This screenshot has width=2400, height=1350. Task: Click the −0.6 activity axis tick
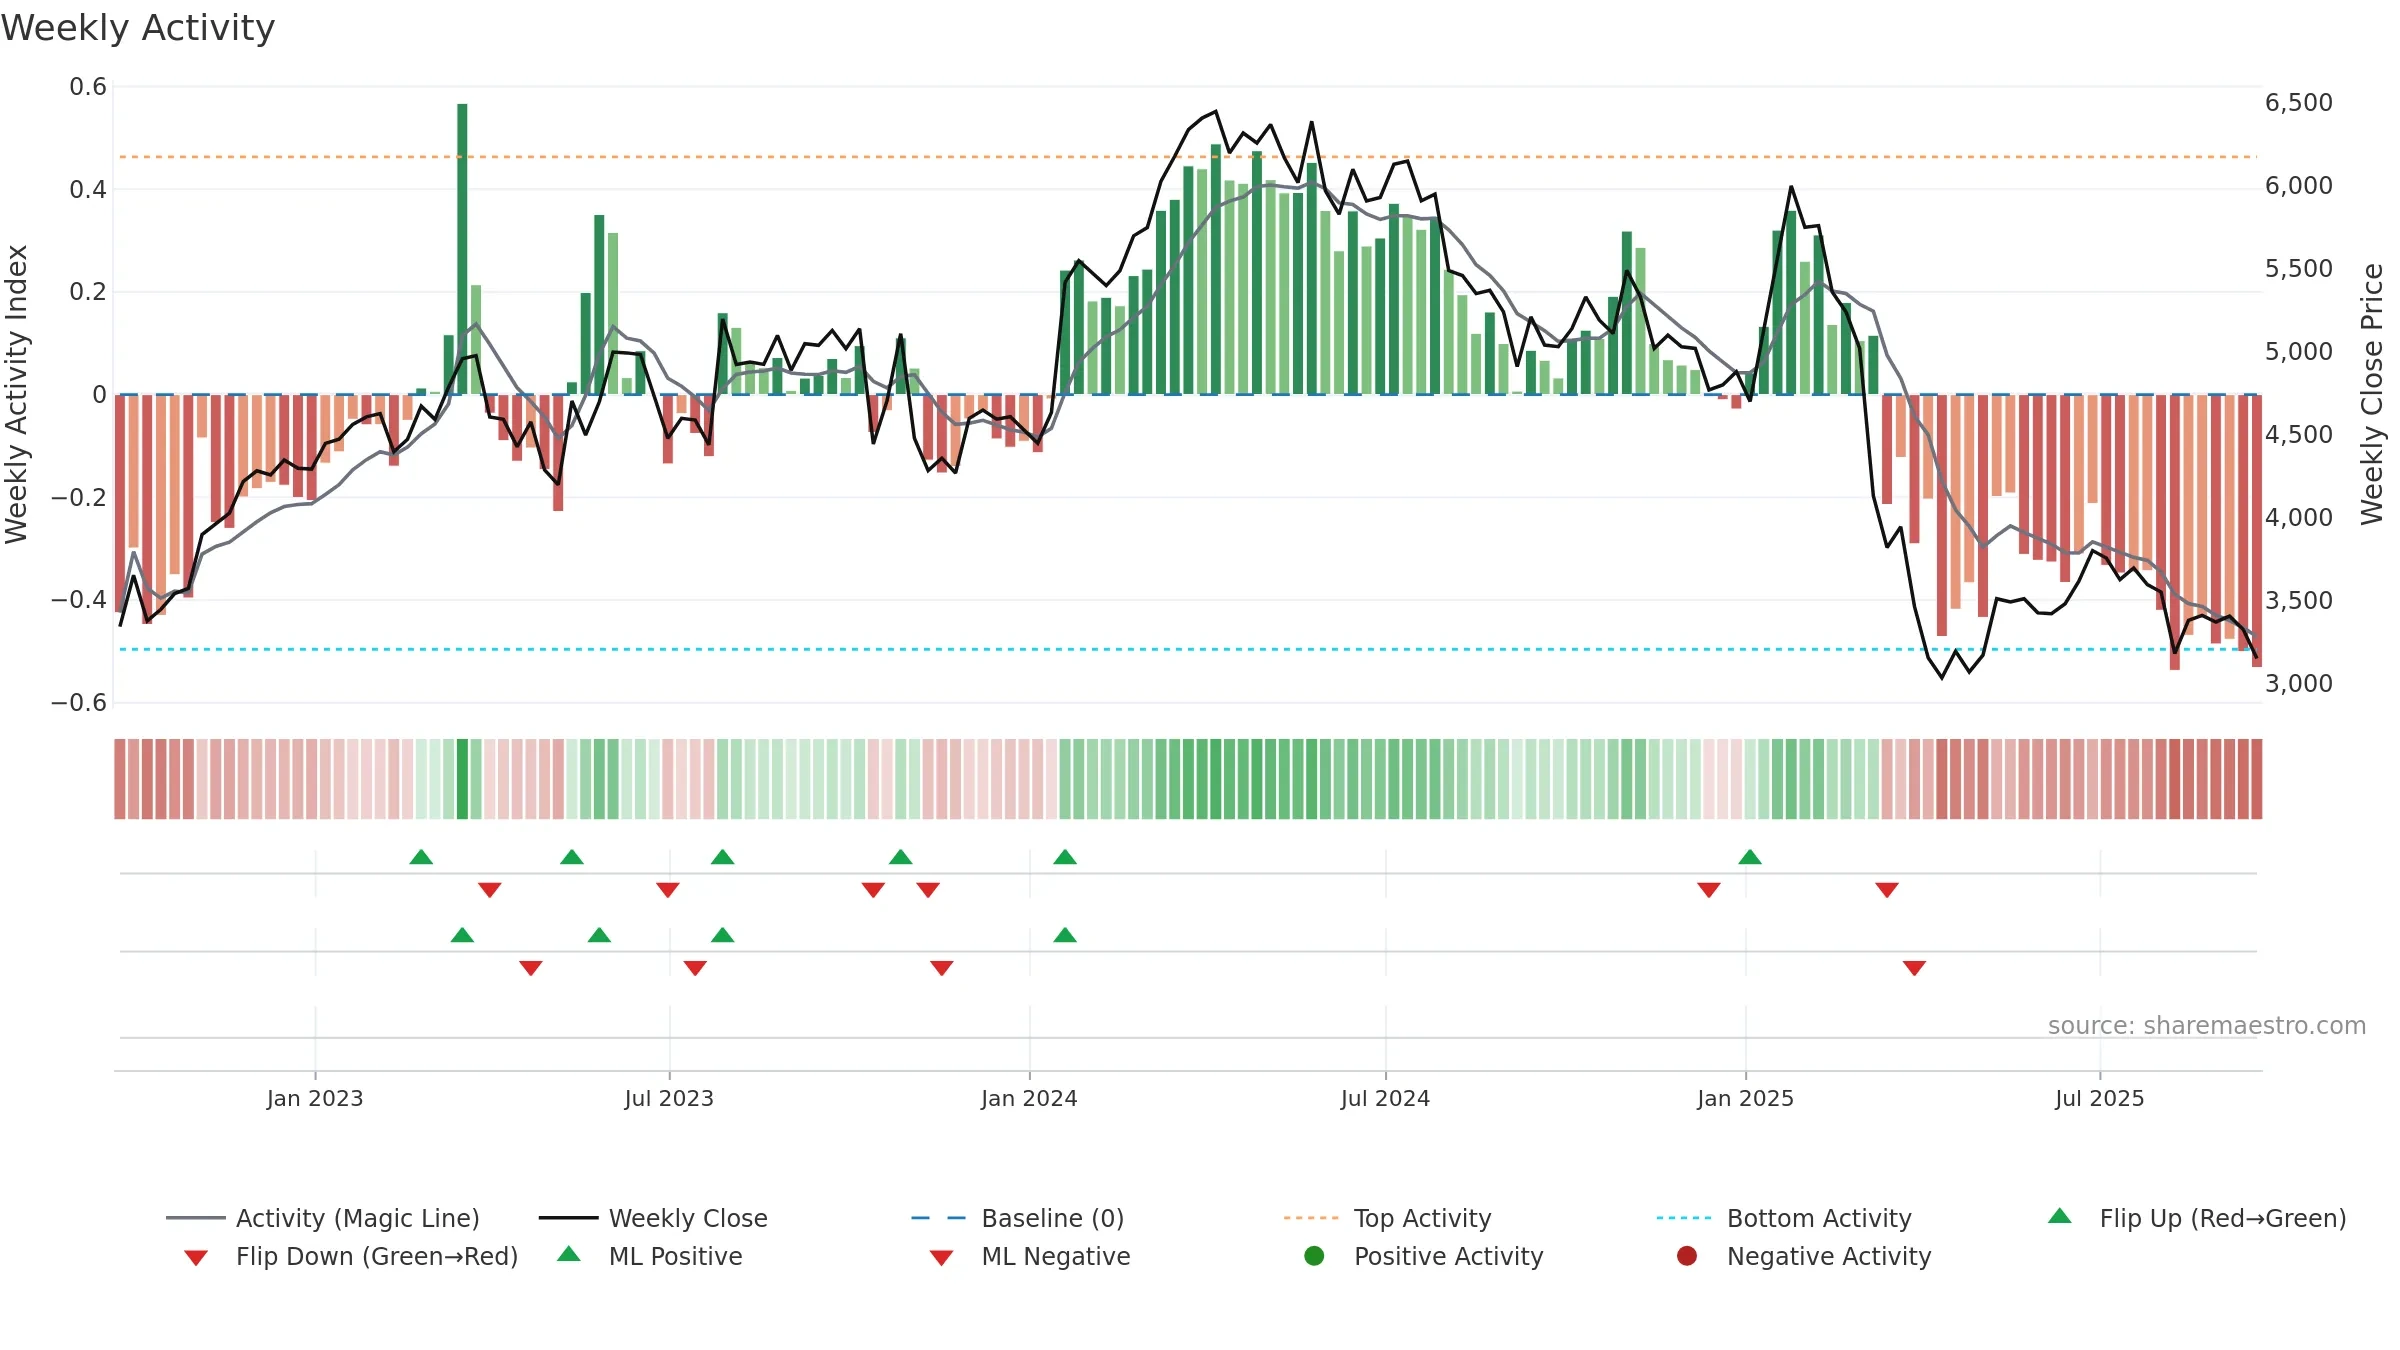79,702
